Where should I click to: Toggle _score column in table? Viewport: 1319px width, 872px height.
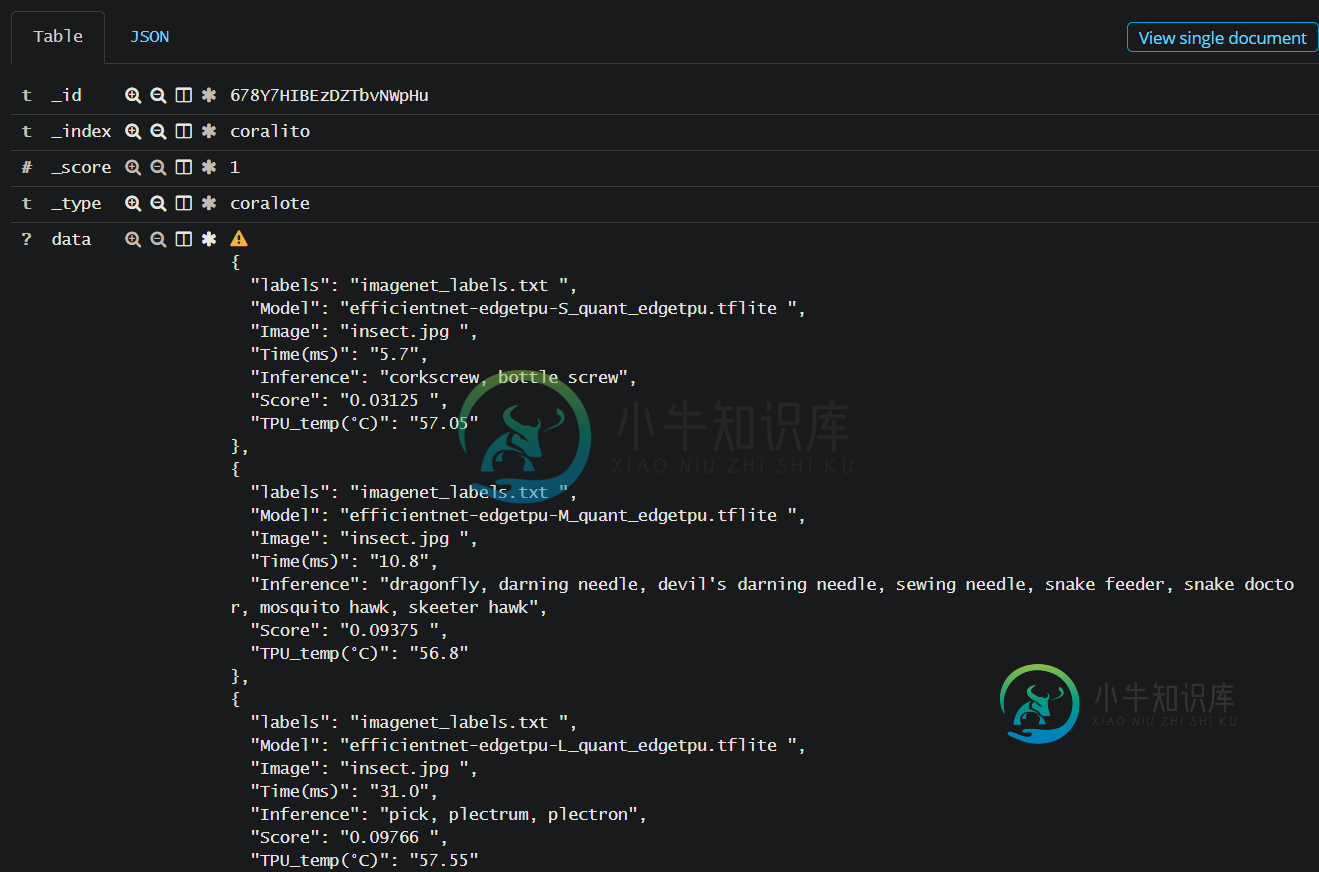(x=184, y=167)
